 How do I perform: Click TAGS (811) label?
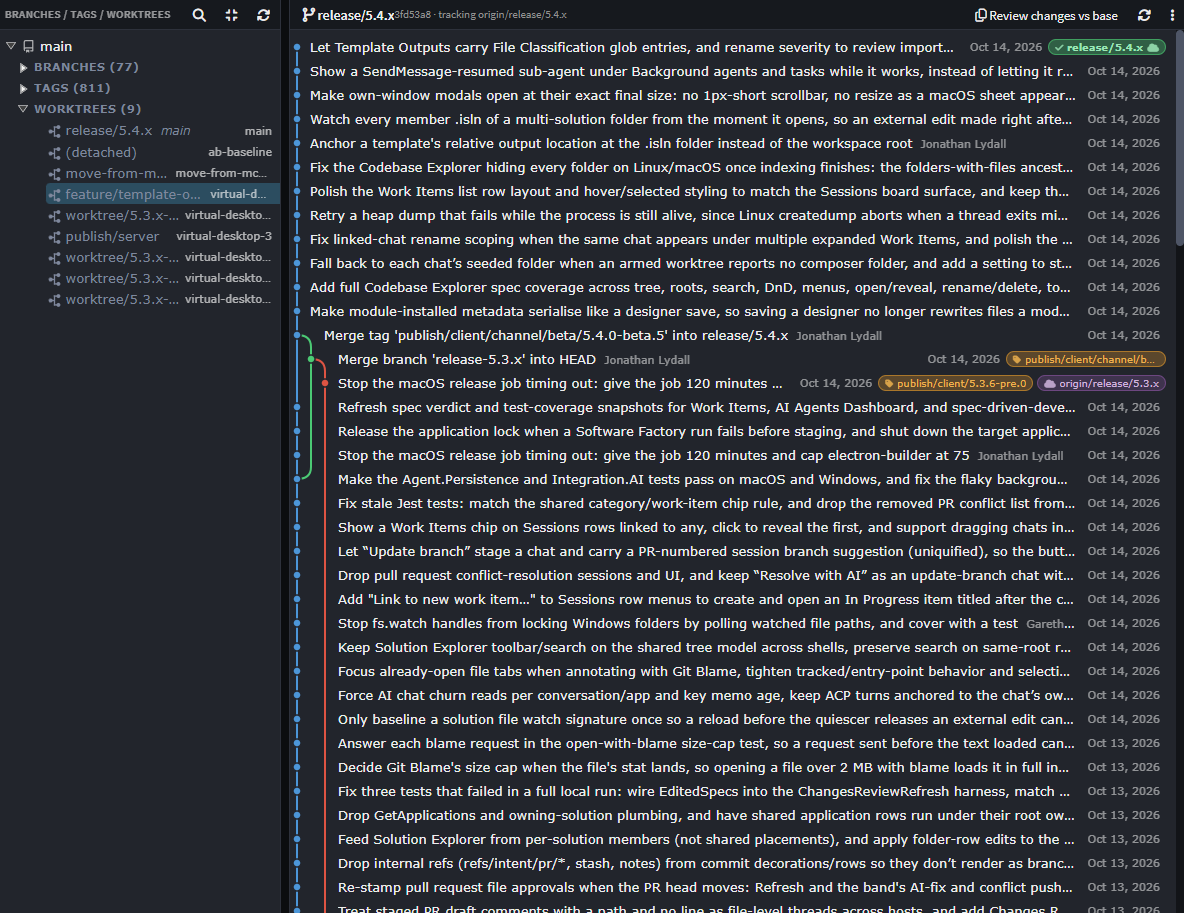(x=72, y=88)
